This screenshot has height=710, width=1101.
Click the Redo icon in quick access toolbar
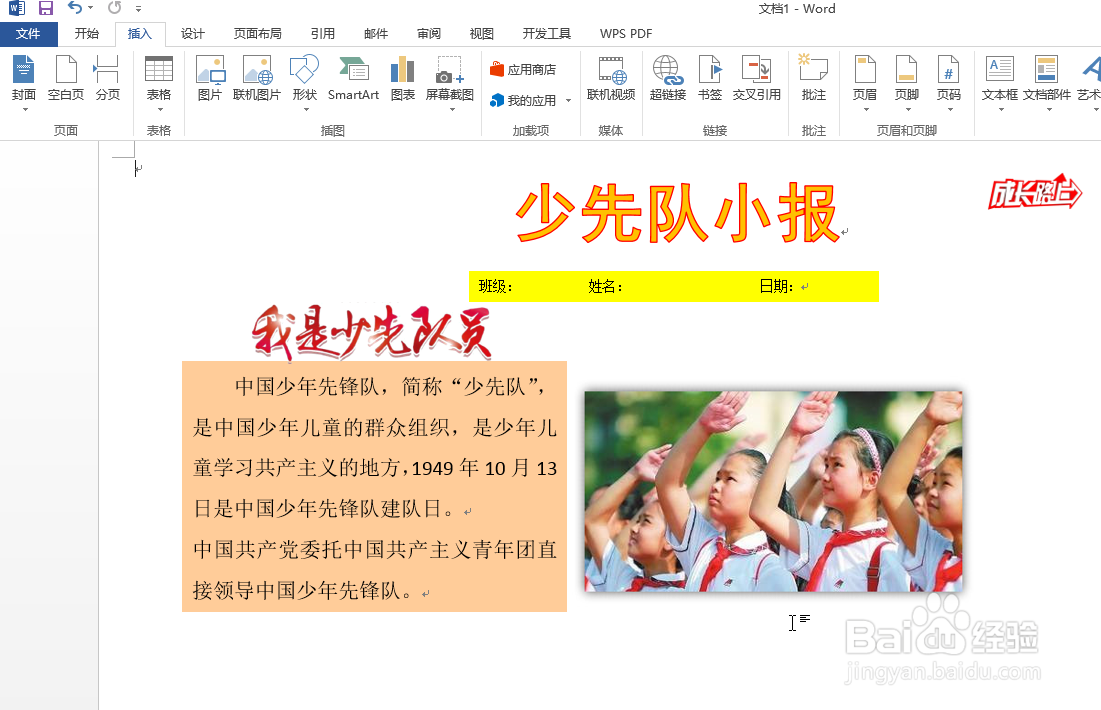pos(114,8)
